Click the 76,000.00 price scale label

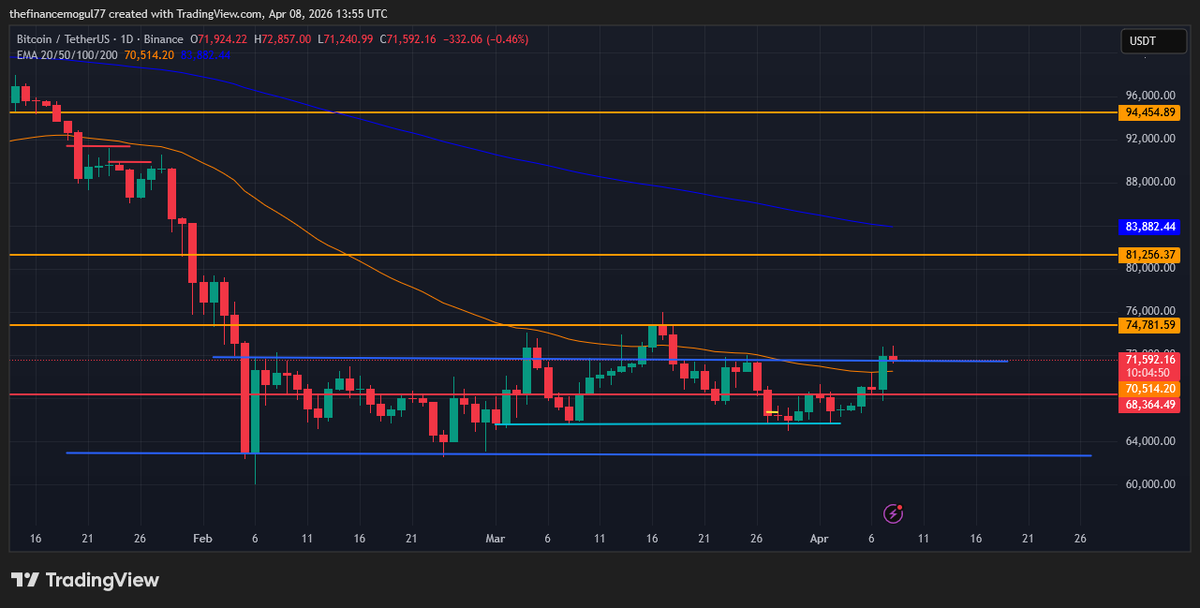pyautogui.click(x=1150, y=311)
